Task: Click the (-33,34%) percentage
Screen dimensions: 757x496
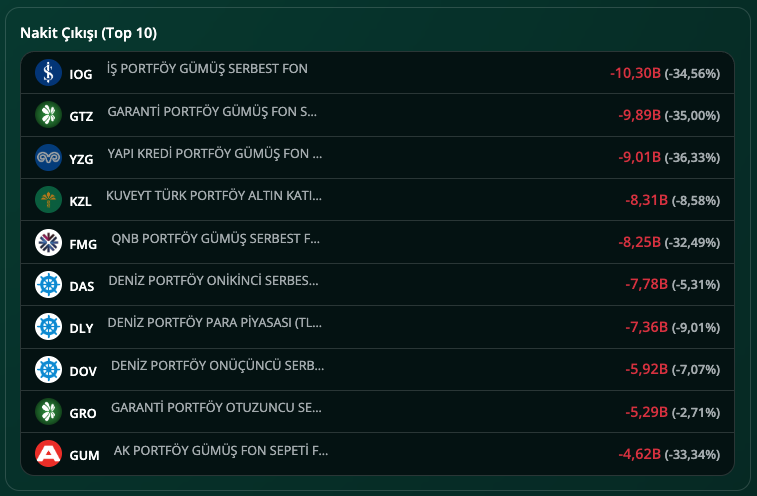Action: point(692,455)
